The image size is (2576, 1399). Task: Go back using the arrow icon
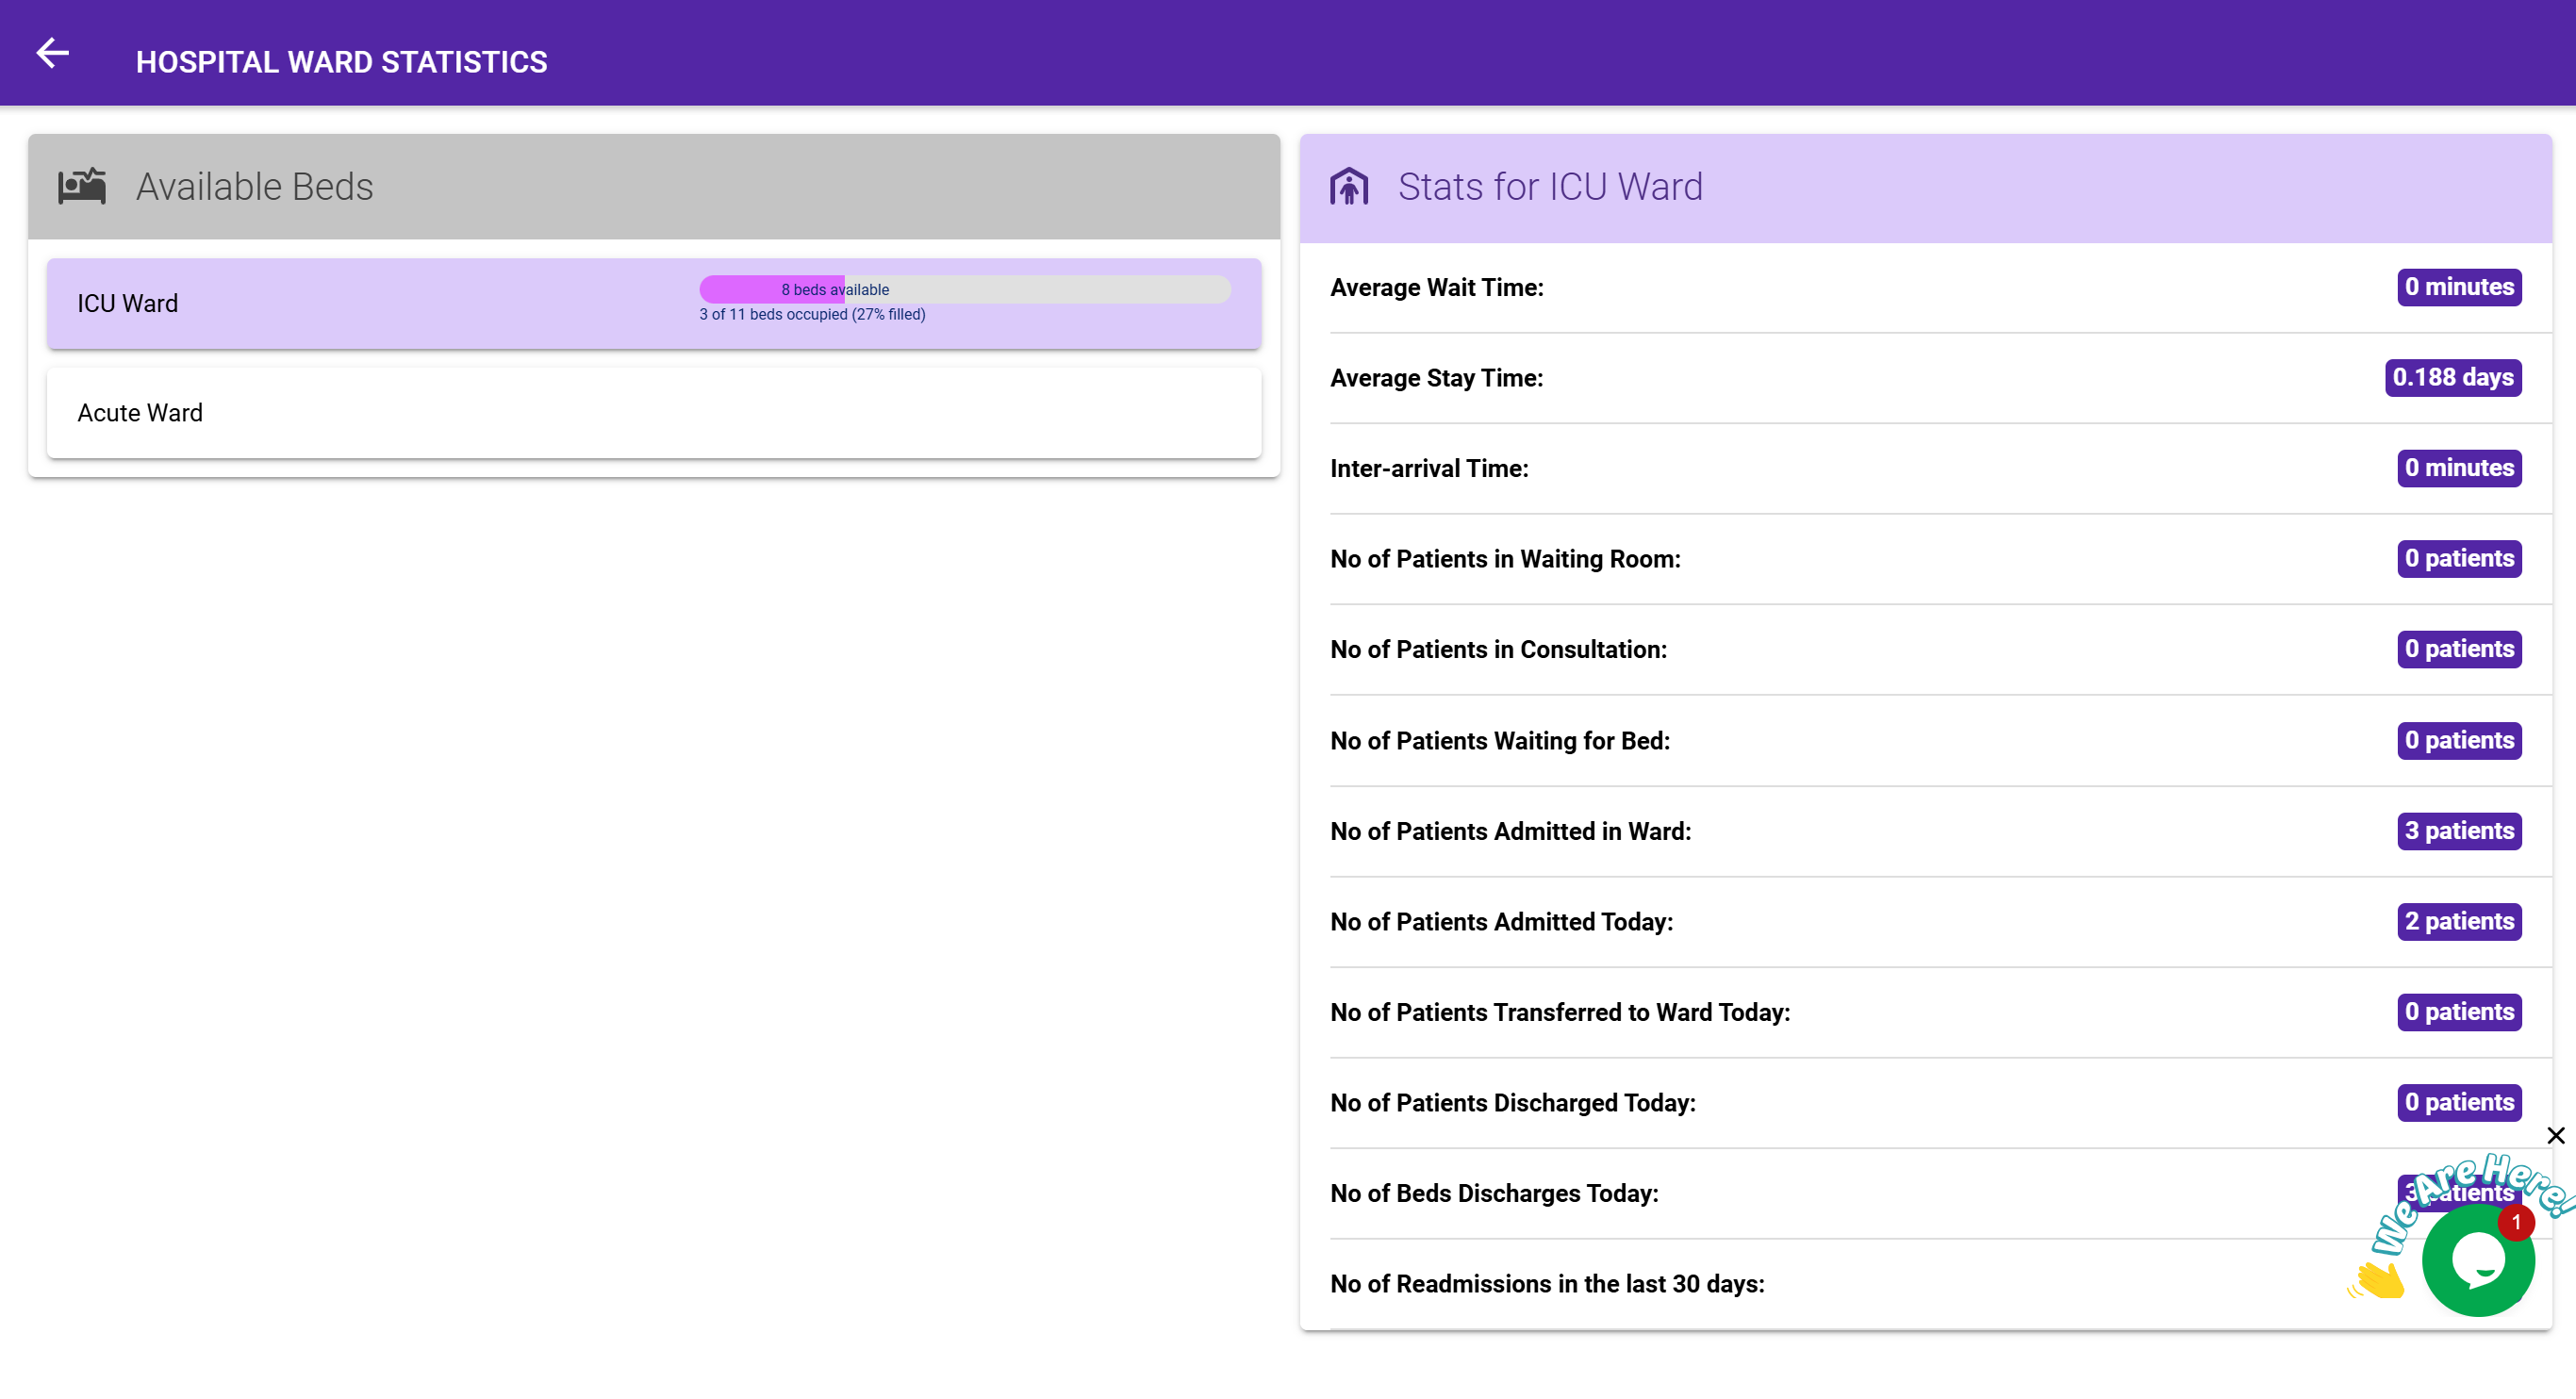tap(52, 52)
